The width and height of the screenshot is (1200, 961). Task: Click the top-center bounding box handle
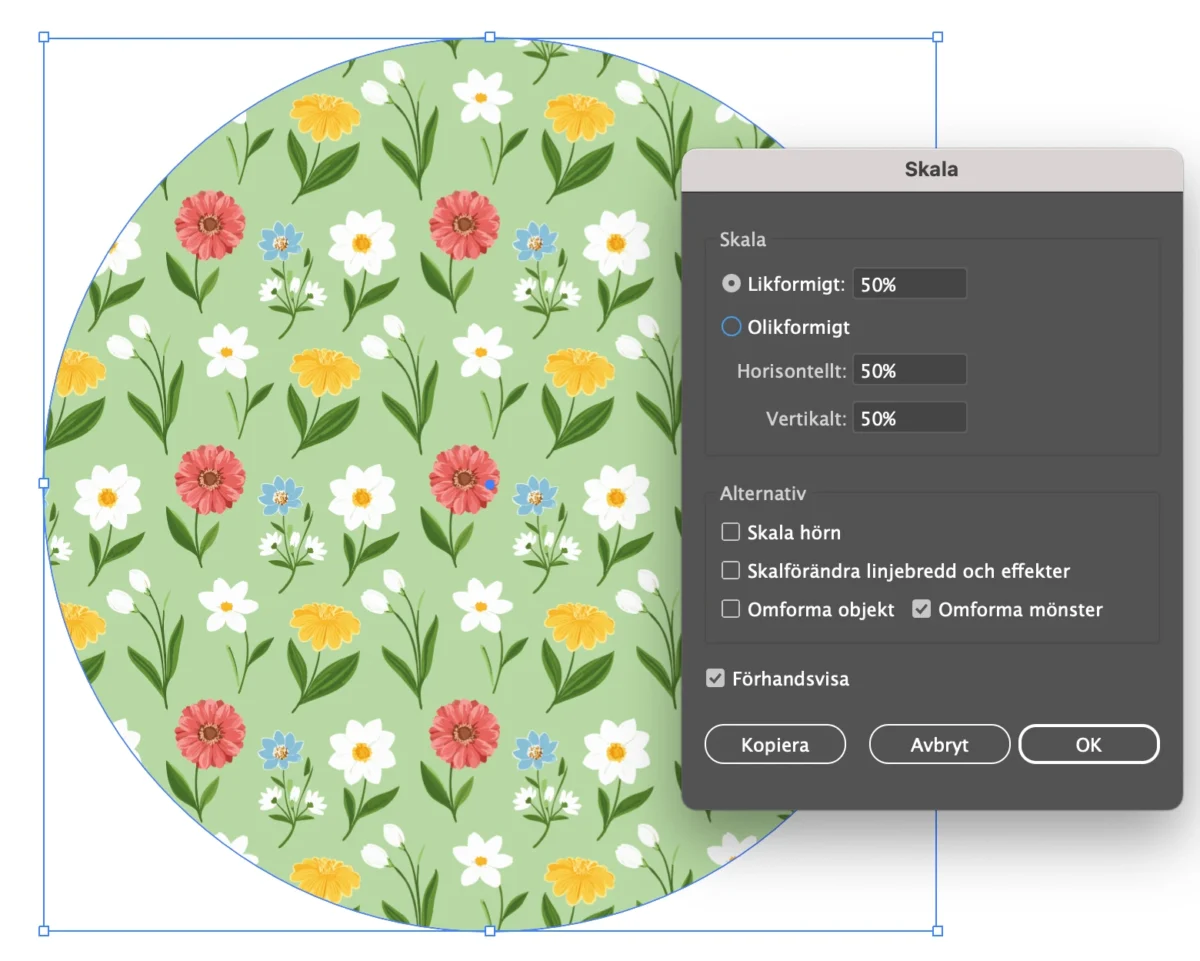click(x=490, y=37)
